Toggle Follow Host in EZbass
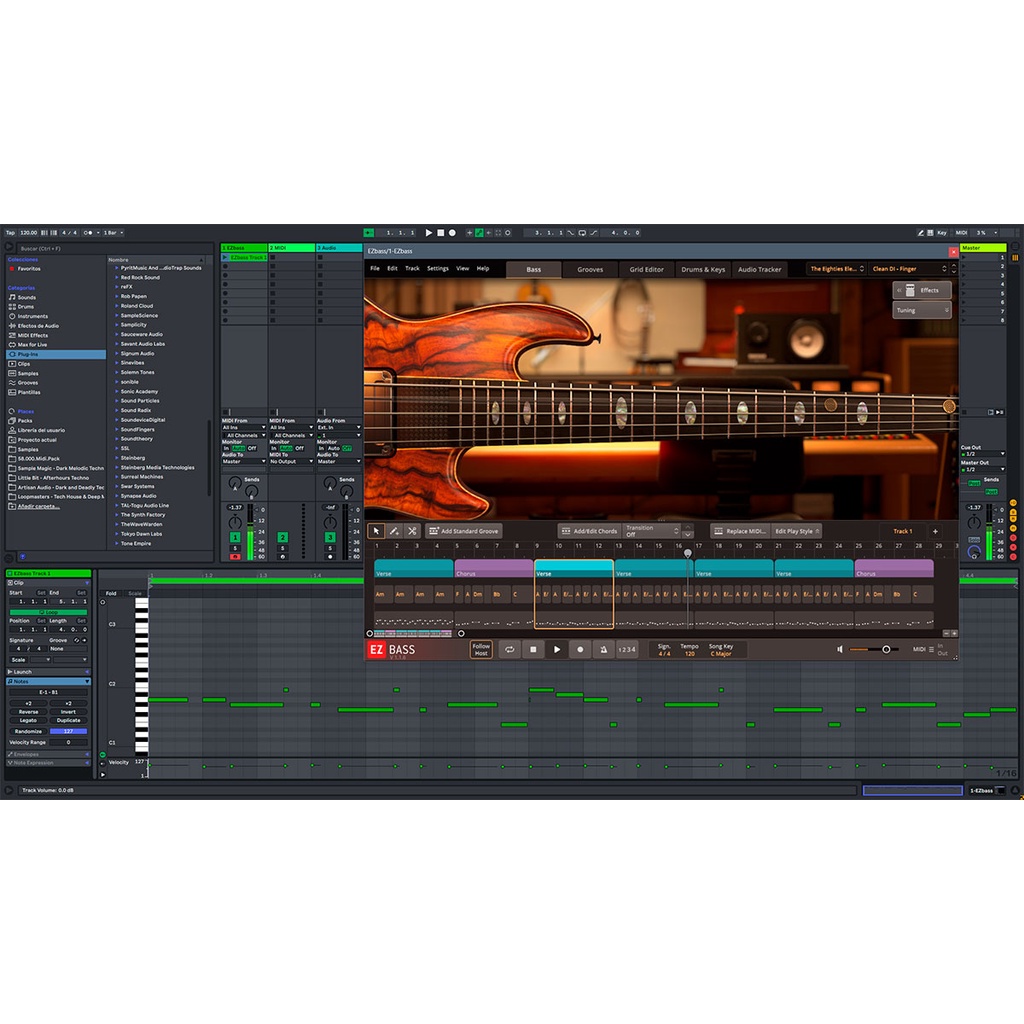The image size is (1024, 1024). point(481,650)
